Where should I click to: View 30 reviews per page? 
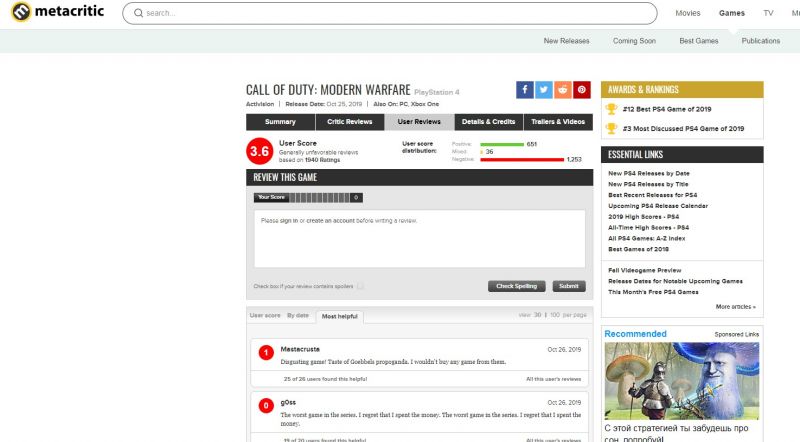(x=537, y=315)
